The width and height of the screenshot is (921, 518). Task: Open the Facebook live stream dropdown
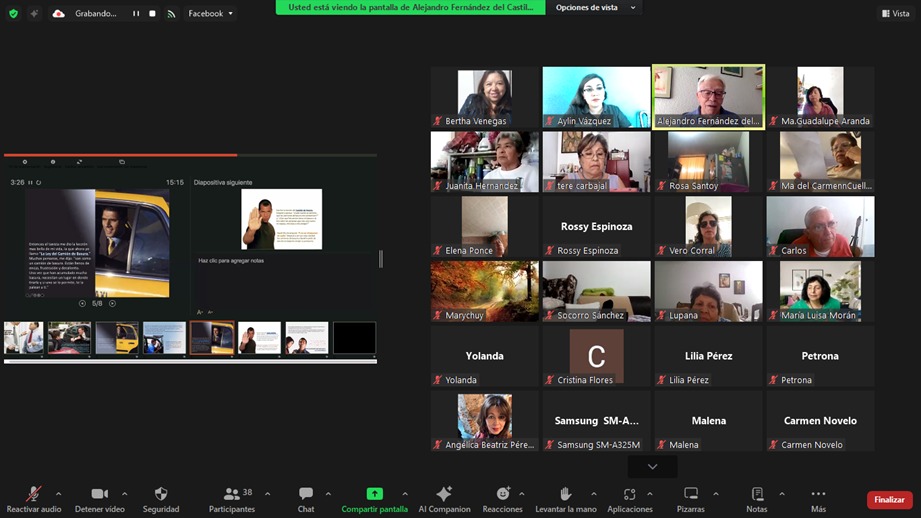tap(210, 14)
